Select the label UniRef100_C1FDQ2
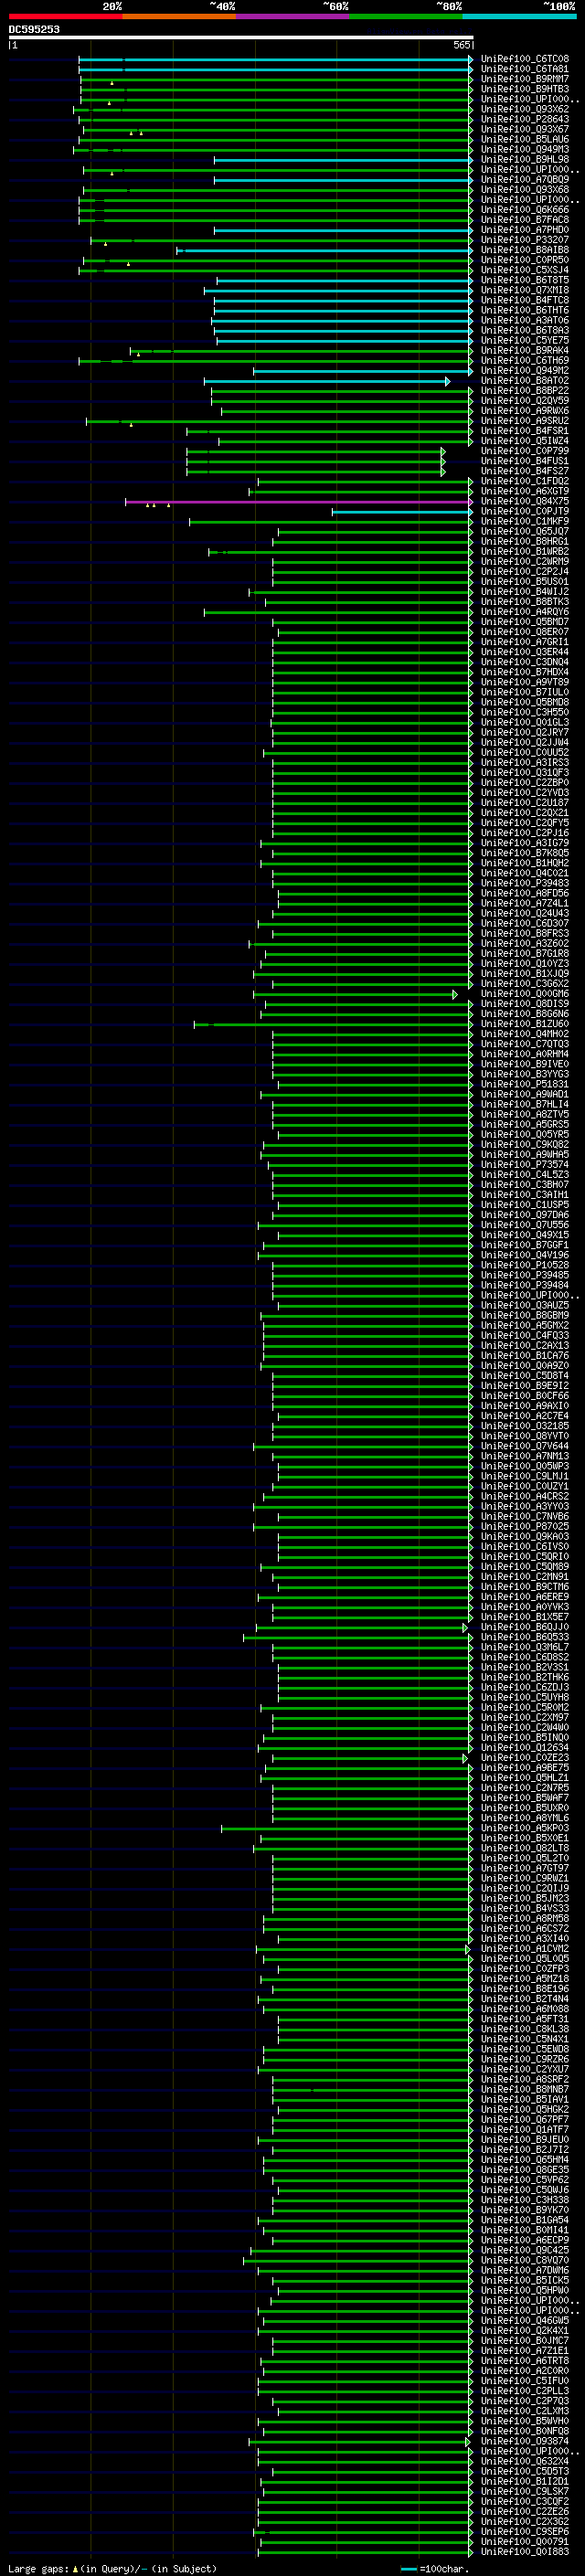 click(525, 481)
